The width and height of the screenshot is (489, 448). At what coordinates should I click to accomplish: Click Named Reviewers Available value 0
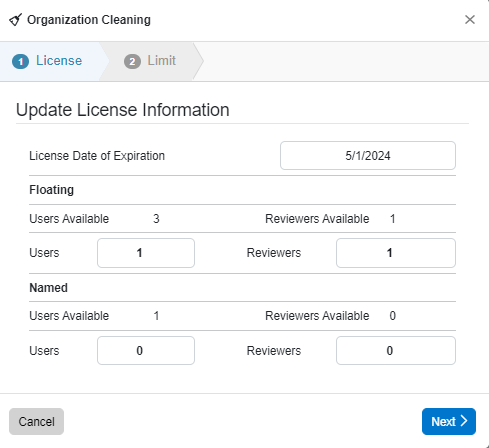pos(393,316)
